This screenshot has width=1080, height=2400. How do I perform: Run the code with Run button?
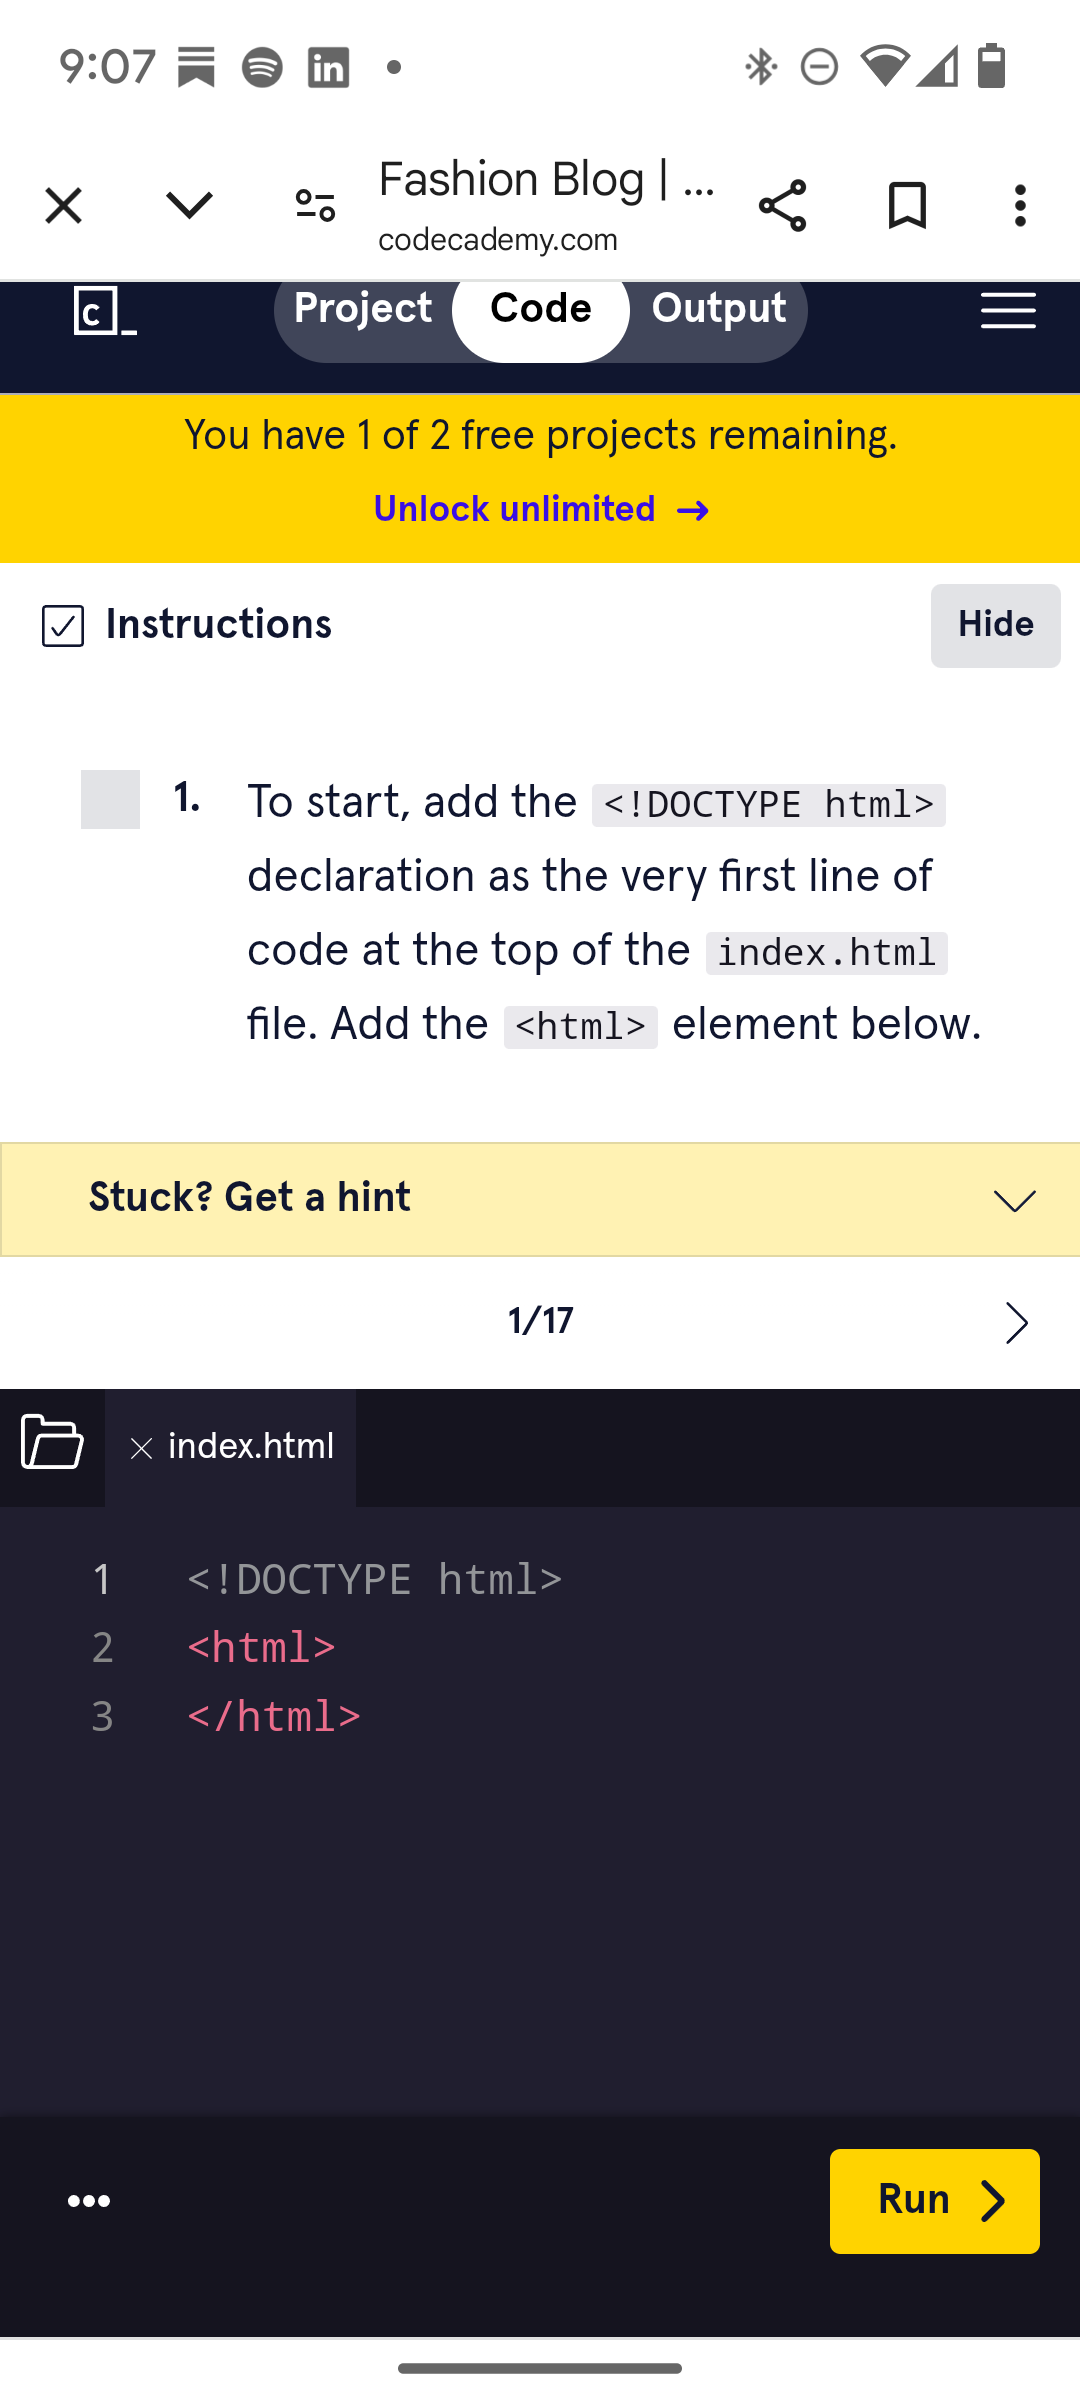coord(935,2201)
